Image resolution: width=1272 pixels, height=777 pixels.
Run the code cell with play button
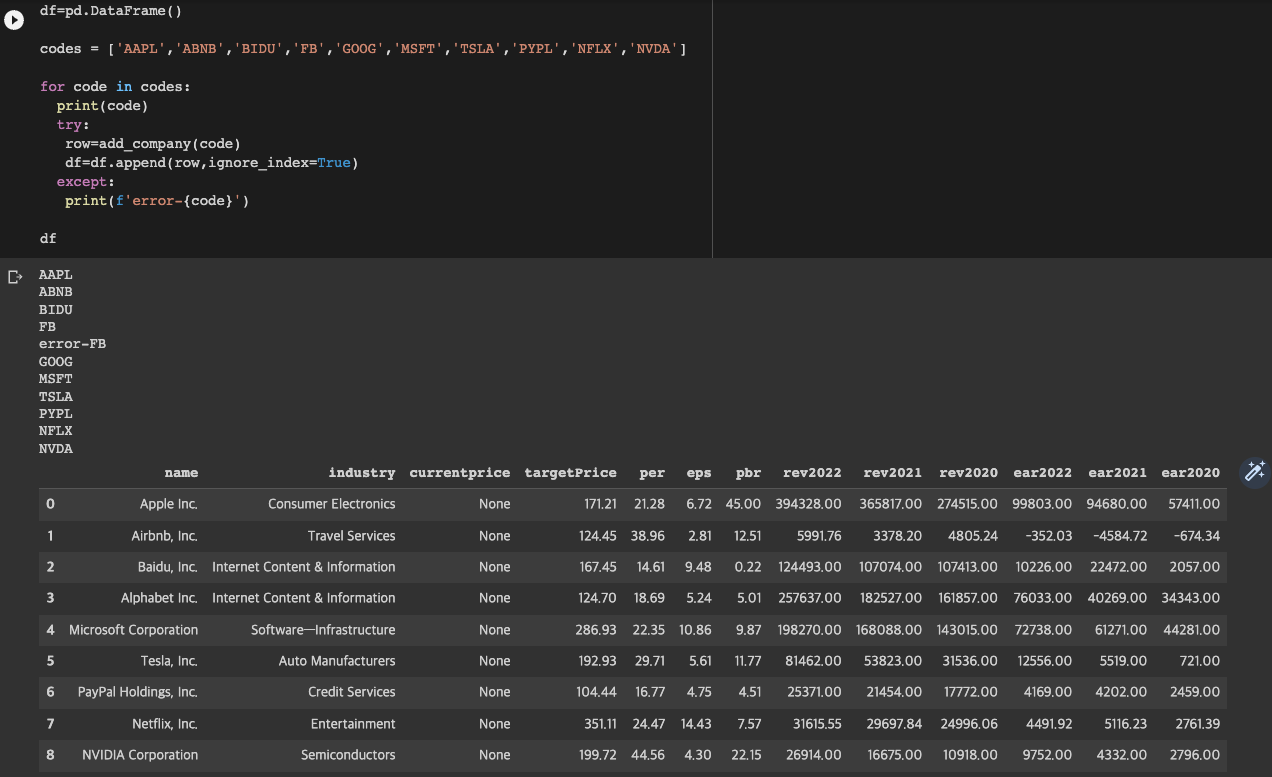14,20
